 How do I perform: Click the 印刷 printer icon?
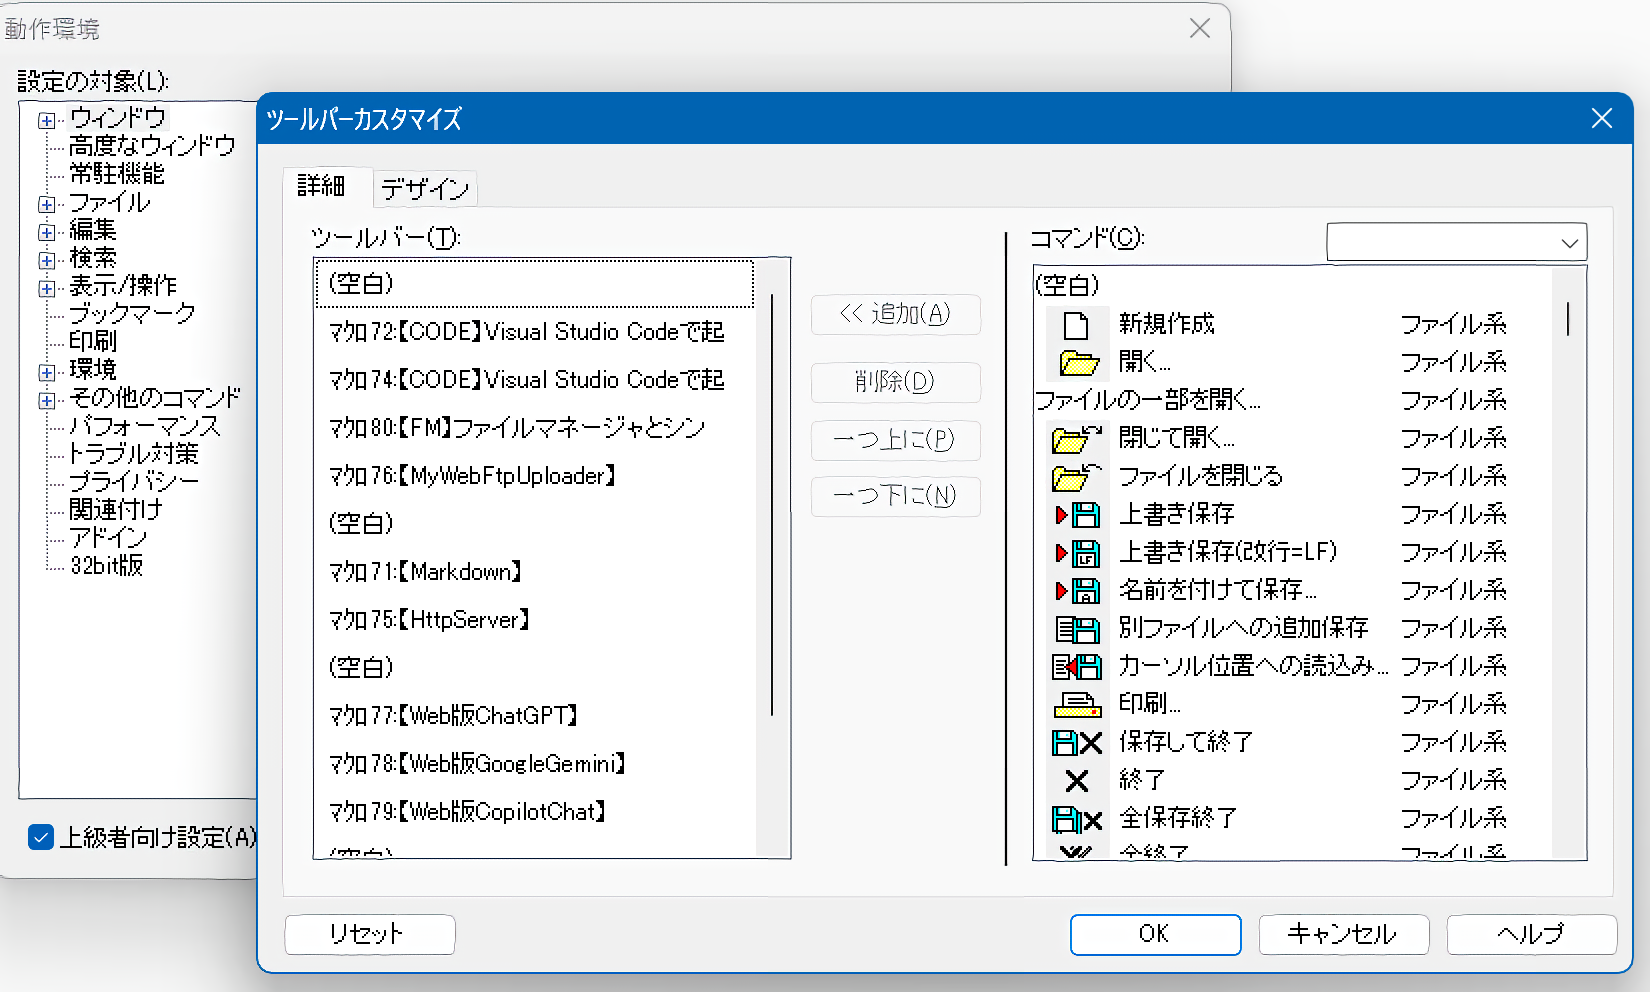(x=1077, y=705)
